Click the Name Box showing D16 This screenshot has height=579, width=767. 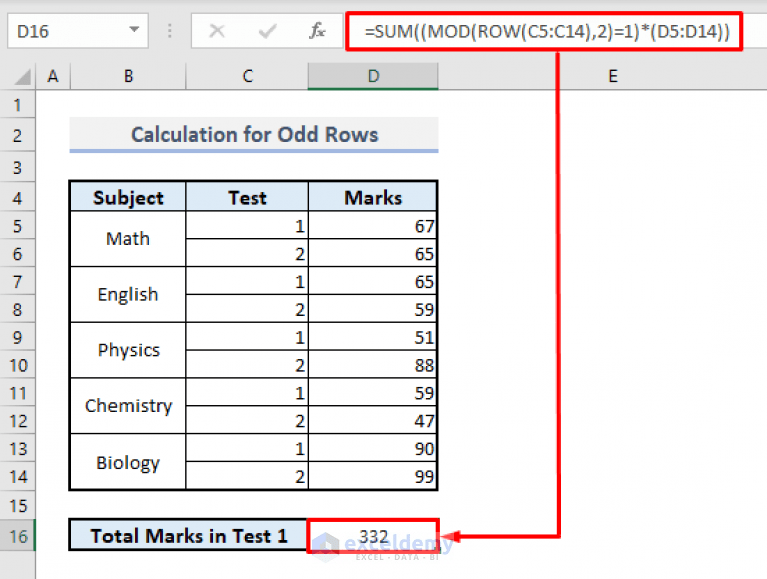[x=78, y=31]
